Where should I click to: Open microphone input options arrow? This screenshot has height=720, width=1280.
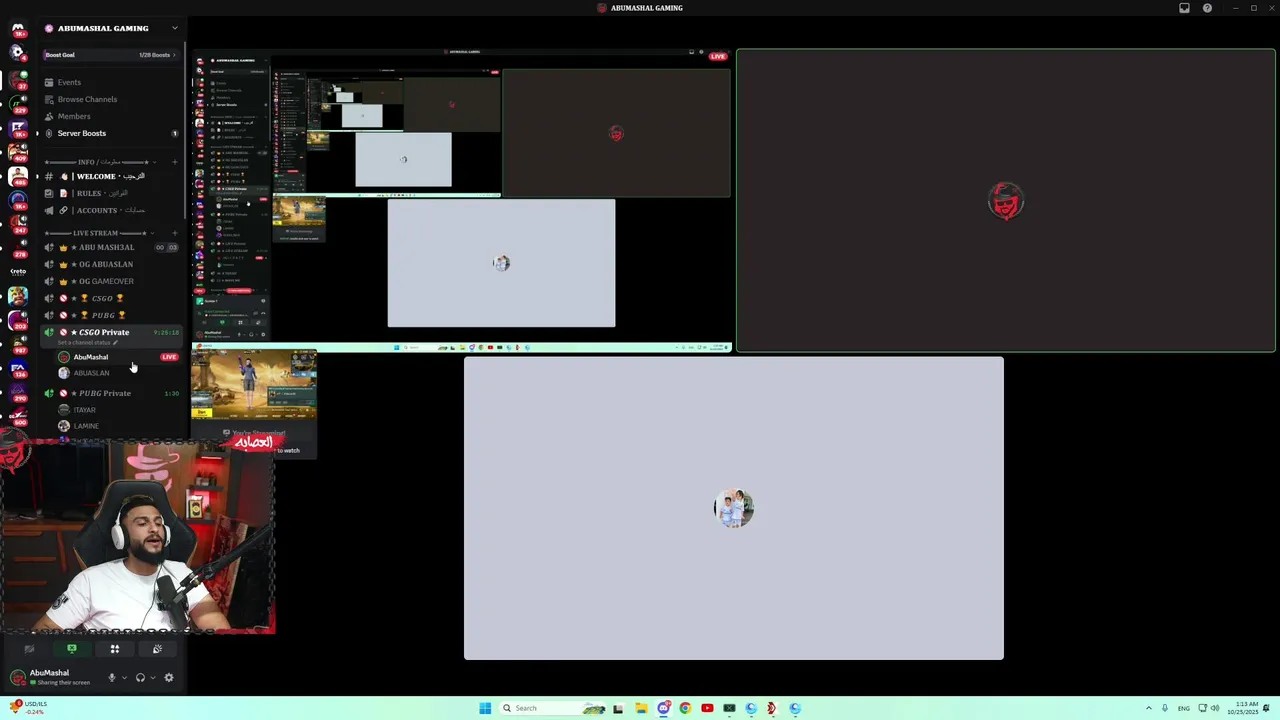click(124, 677)
